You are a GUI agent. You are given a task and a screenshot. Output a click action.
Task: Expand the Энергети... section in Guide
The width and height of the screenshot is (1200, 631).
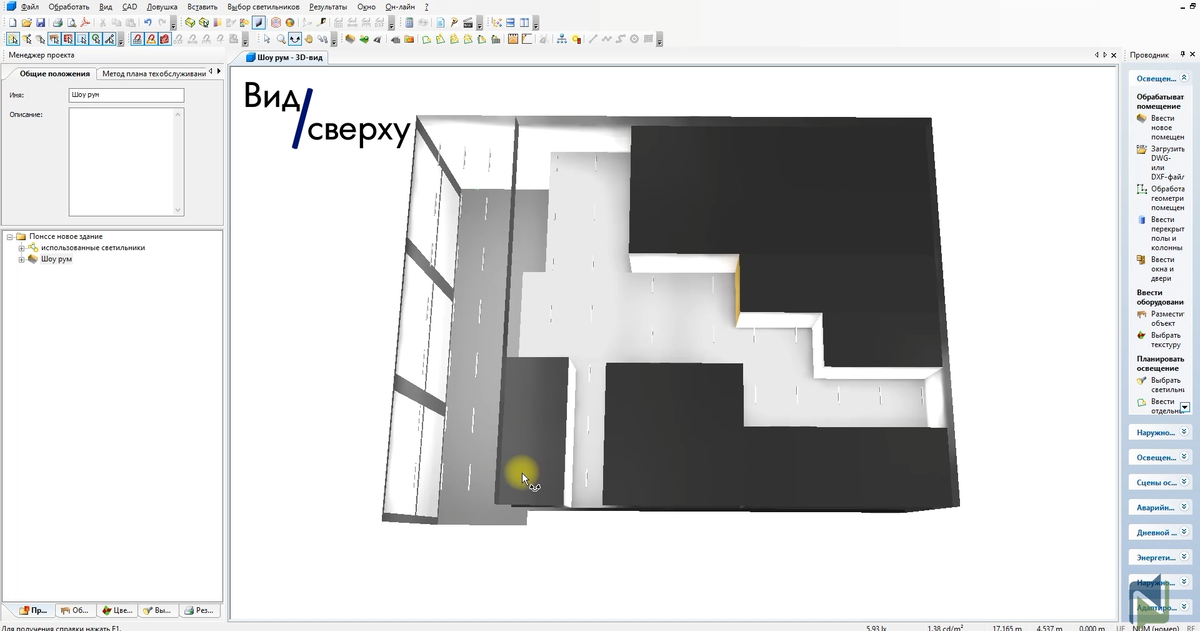(1184, 557)
